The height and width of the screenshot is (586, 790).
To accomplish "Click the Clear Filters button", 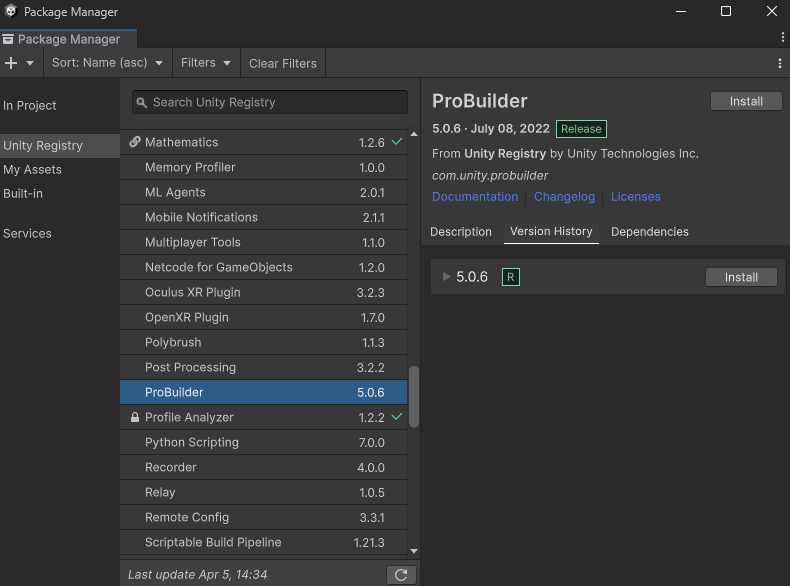I will 282,63.
